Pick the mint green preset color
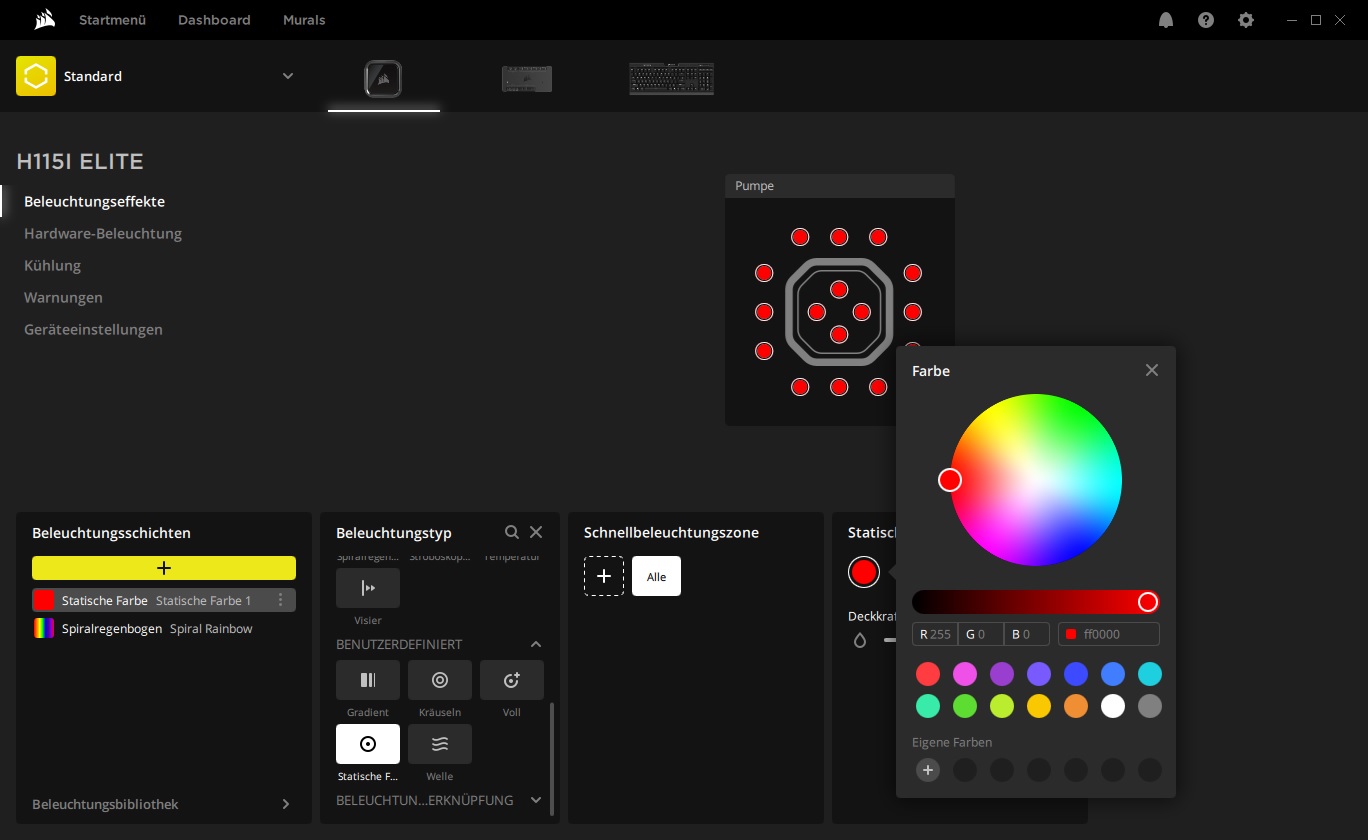1368x840 pixels. [928, 706]
